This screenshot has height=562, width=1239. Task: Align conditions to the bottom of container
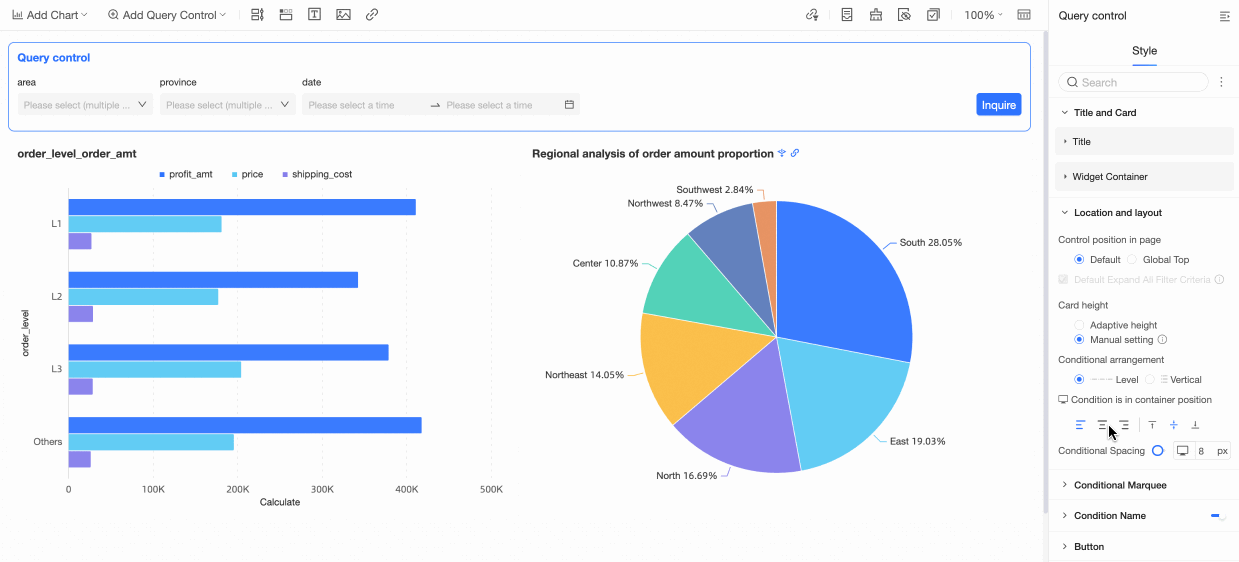click(x=1195, y=425)
